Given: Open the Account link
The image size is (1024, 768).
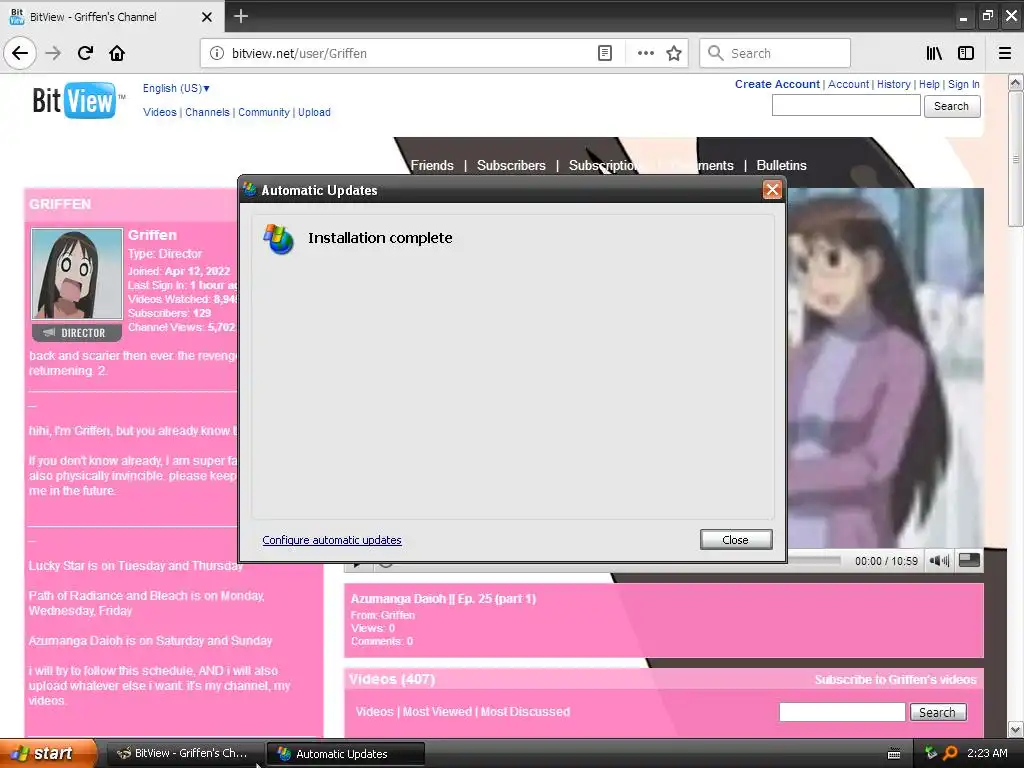Looking at the screenshot, I should pyautogui.click(x=848, y=84).
